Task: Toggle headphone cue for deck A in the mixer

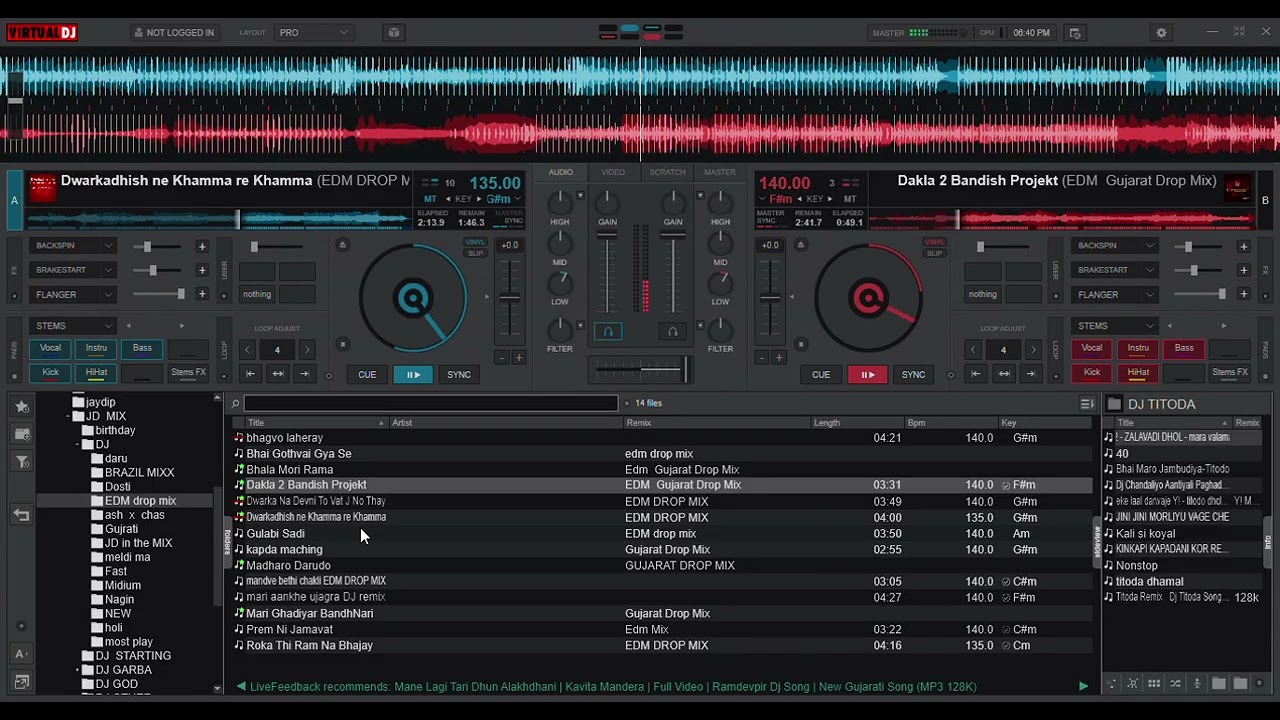Action: click(x=607, y=332)
